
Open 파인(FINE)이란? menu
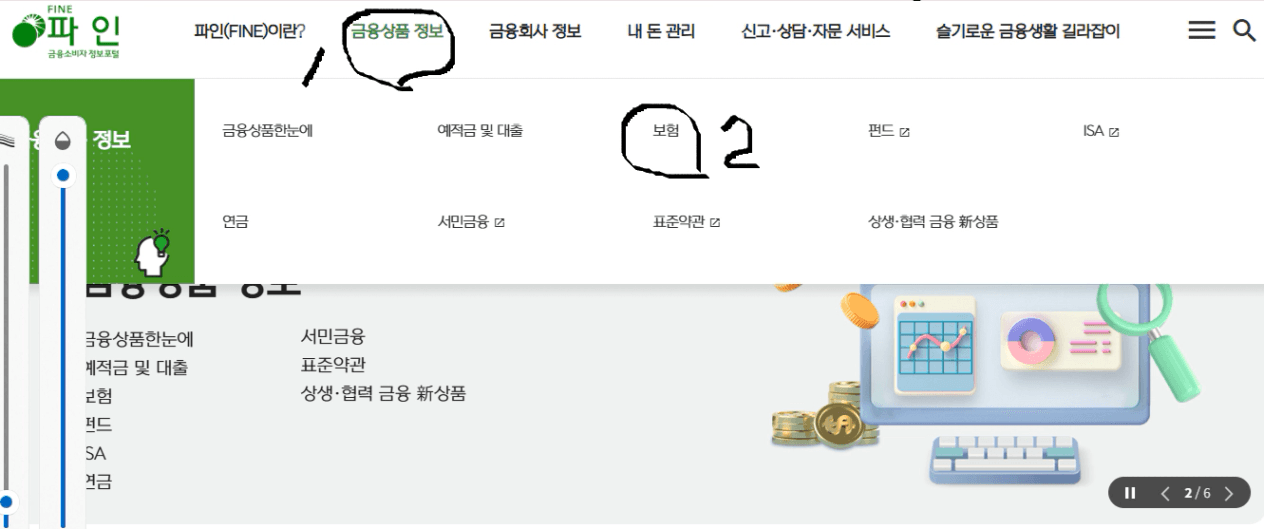(249, 31)
